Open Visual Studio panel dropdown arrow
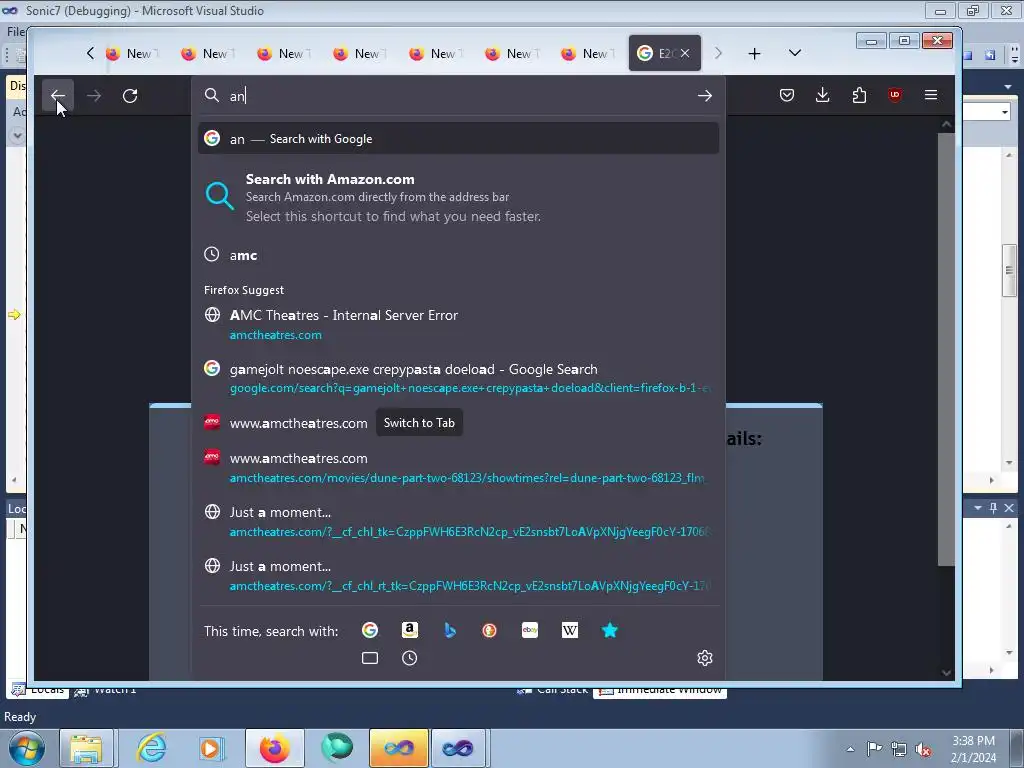Viewport: 1024px width, 768px height. click(978, 507)
